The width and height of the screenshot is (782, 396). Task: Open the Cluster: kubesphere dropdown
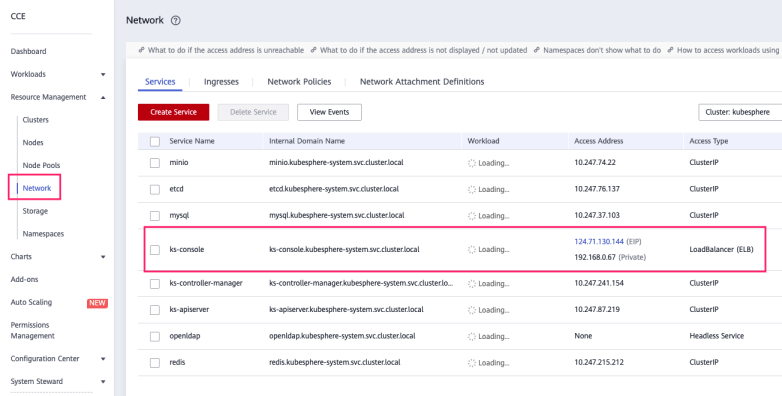pos(740,112)
